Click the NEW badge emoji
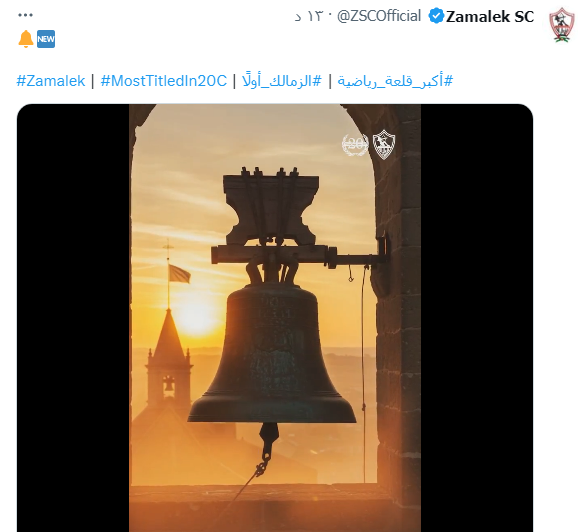This screenshot has width=578, height=532. 46,39
